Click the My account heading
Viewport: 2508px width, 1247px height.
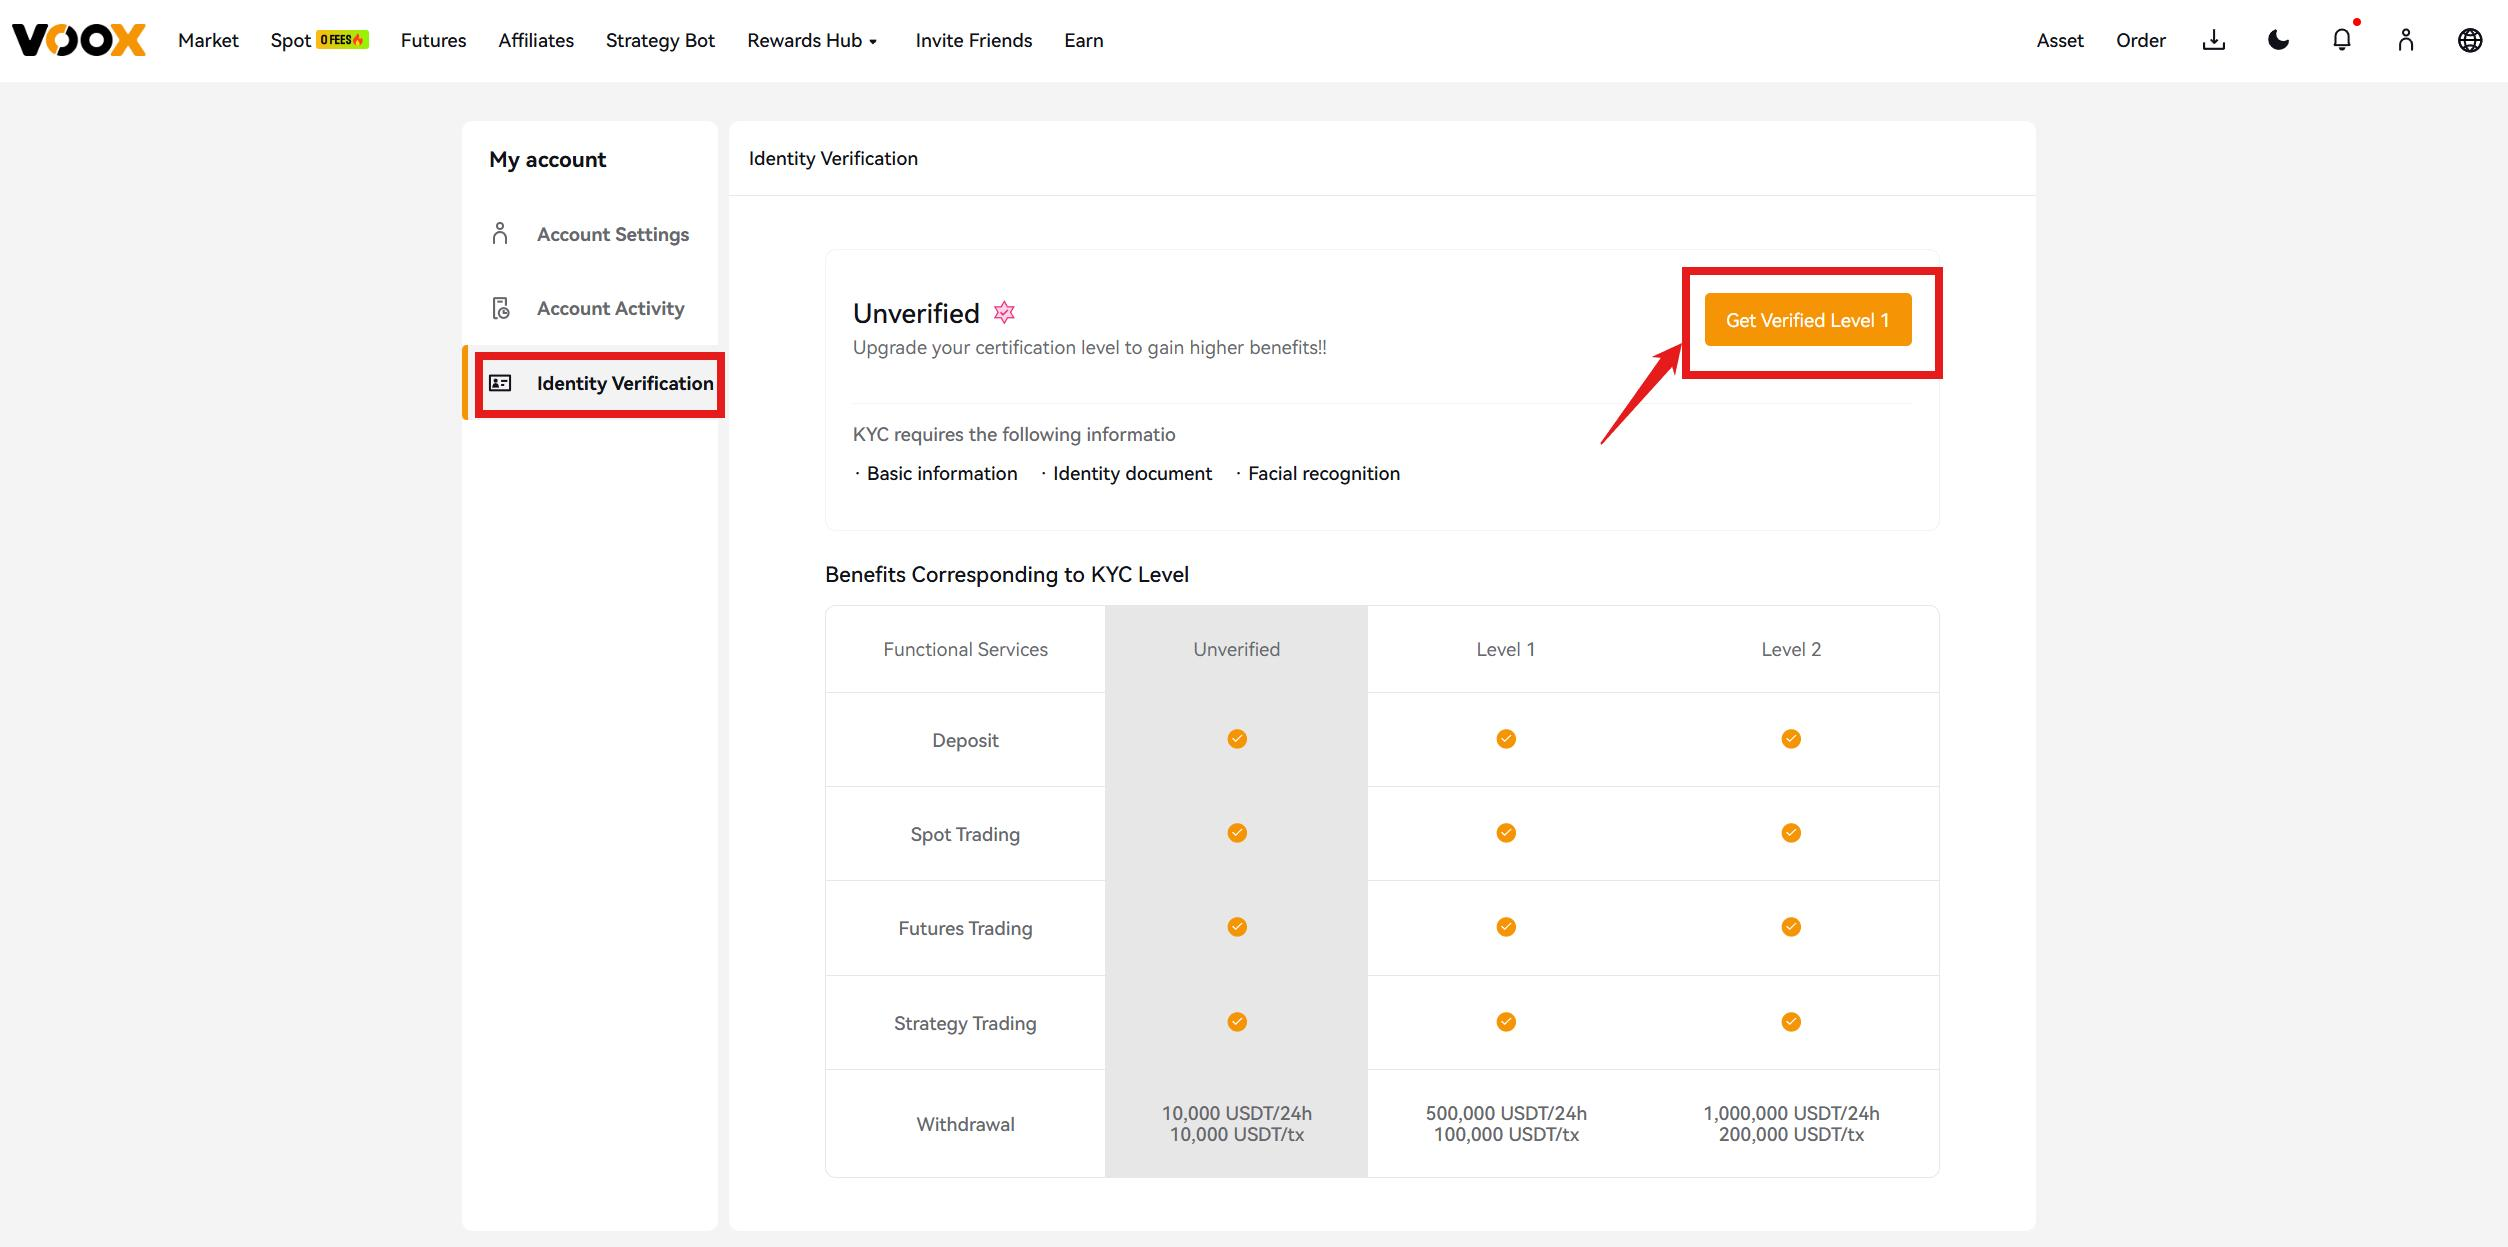(x=547, y=159)
